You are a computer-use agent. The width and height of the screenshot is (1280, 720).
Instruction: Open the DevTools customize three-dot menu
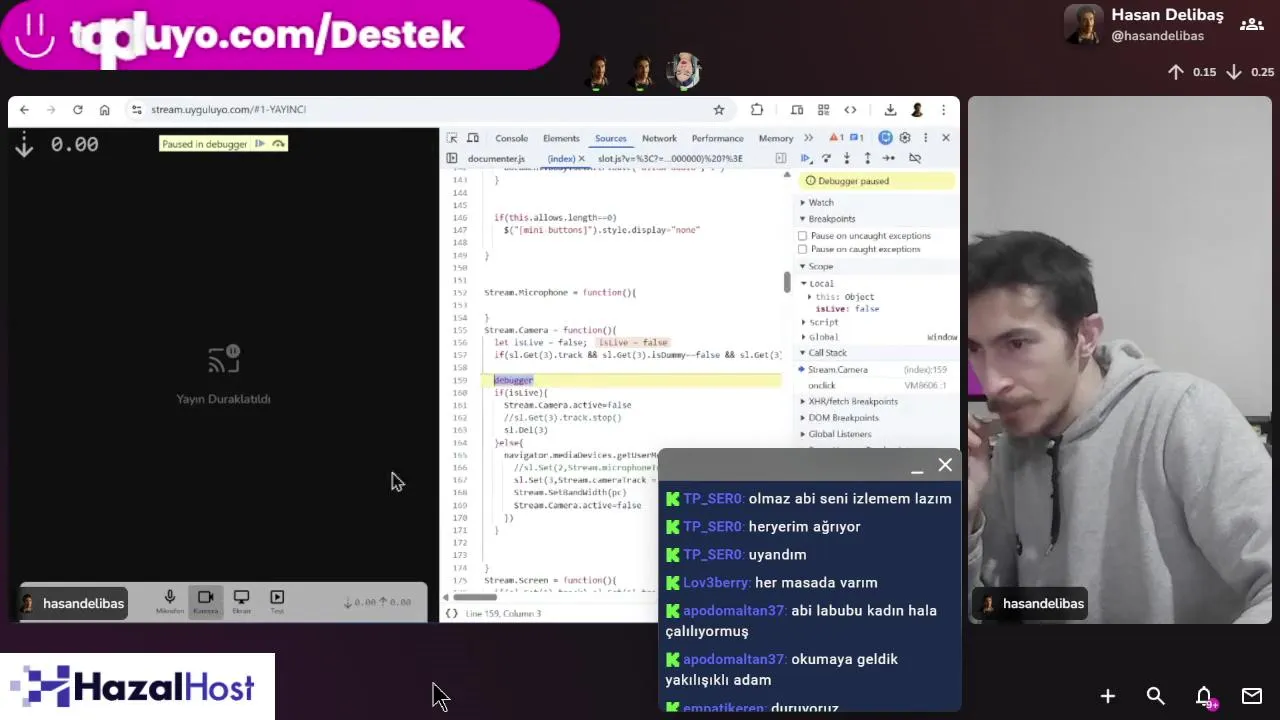pyautogui.click(x=925, y=138)
